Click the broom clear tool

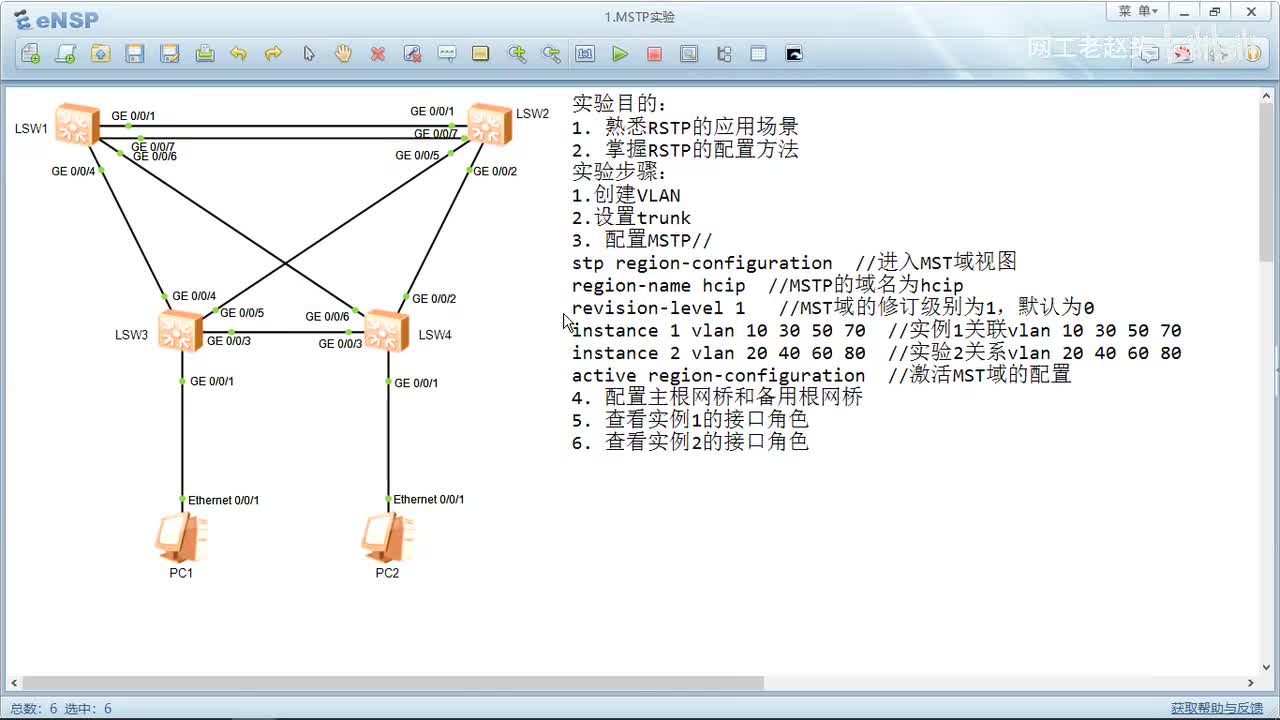click(x=412, y=54)
